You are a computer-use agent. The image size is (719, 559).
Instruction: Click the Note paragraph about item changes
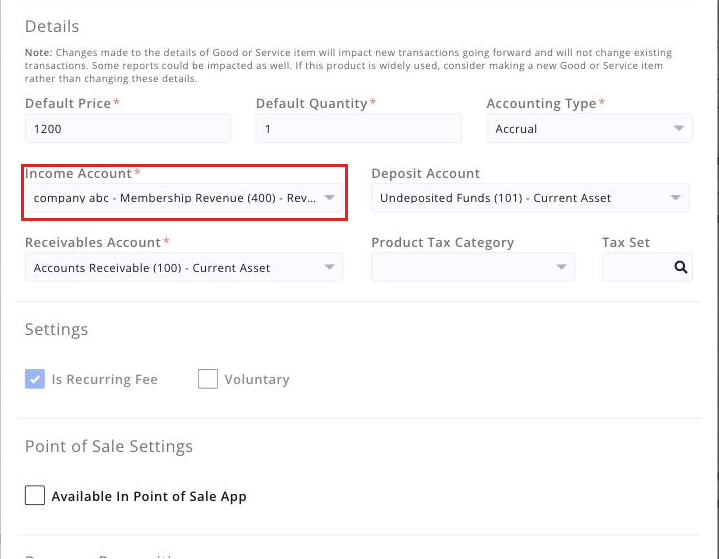(348, 66)
